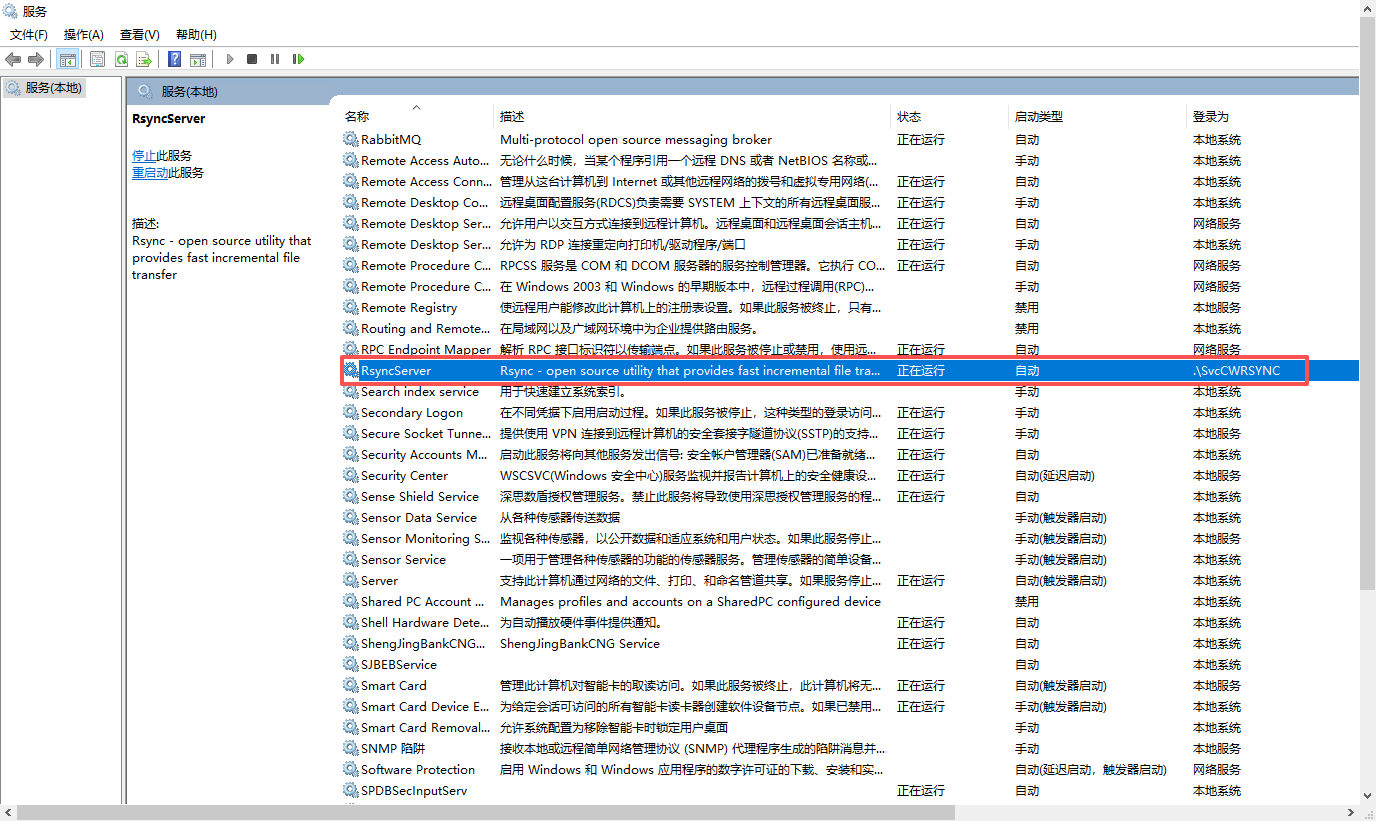
Task: Sort list by 名称 column header
Action: coord(357,117)
